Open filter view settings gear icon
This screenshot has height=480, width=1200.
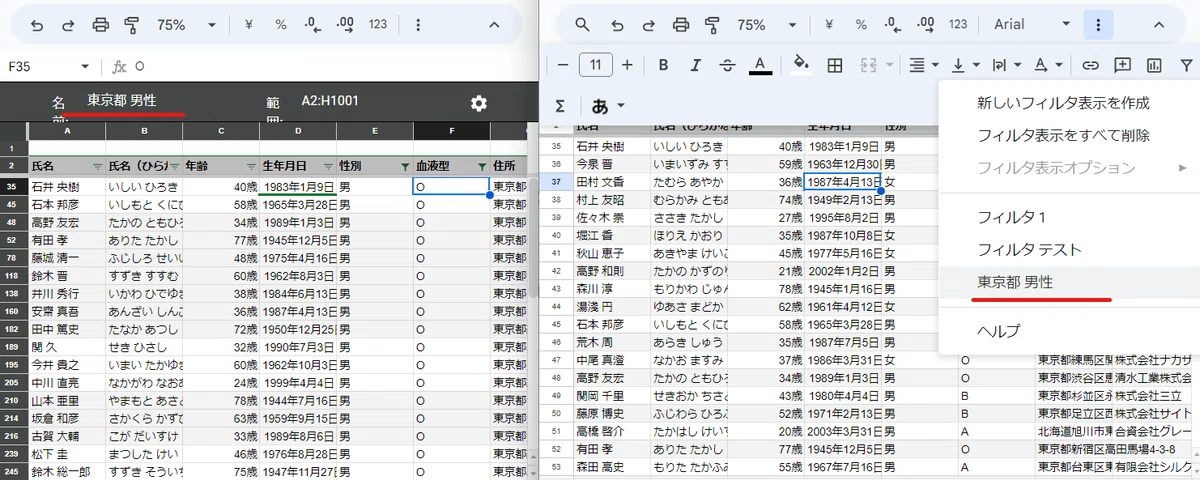(479, 103)
